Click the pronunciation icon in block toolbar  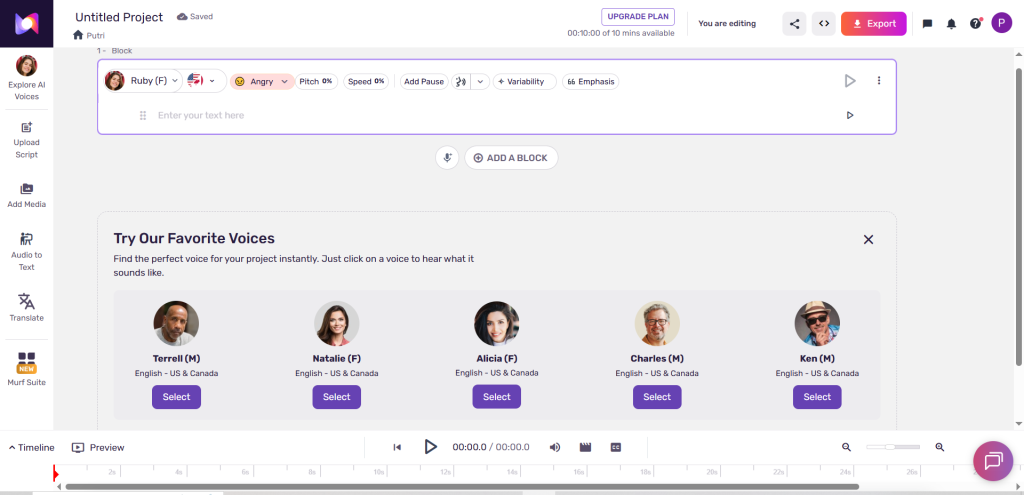point(461,82)
